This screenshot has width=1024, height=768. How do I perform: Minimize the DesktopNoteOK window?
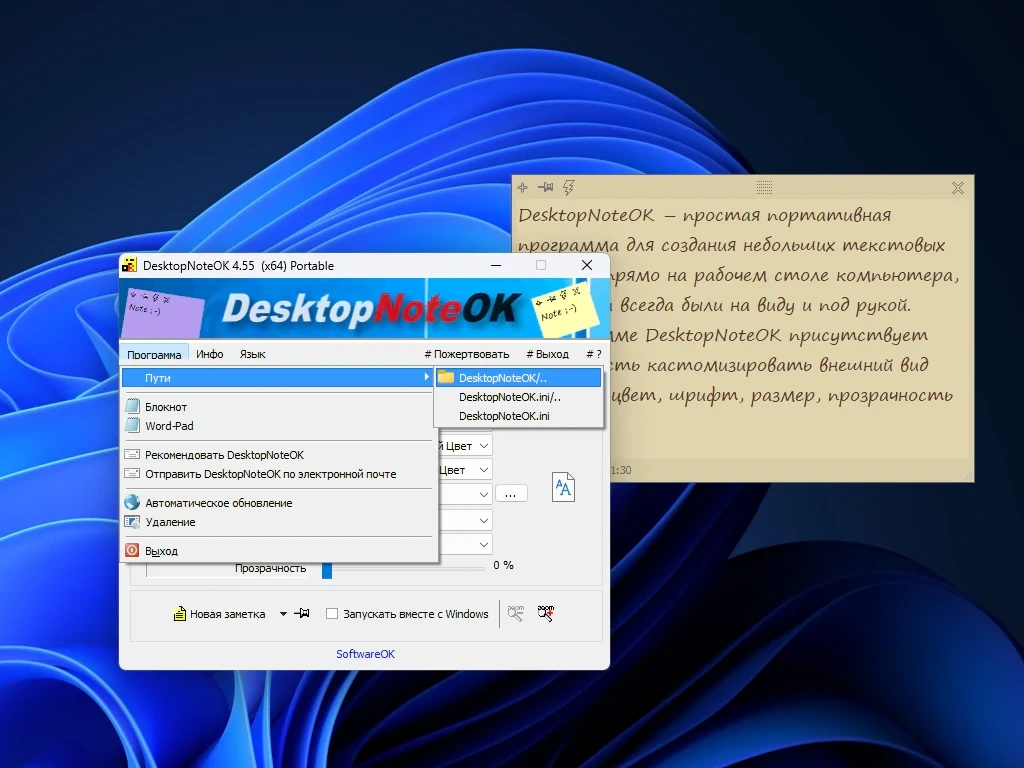coord(496,265)
